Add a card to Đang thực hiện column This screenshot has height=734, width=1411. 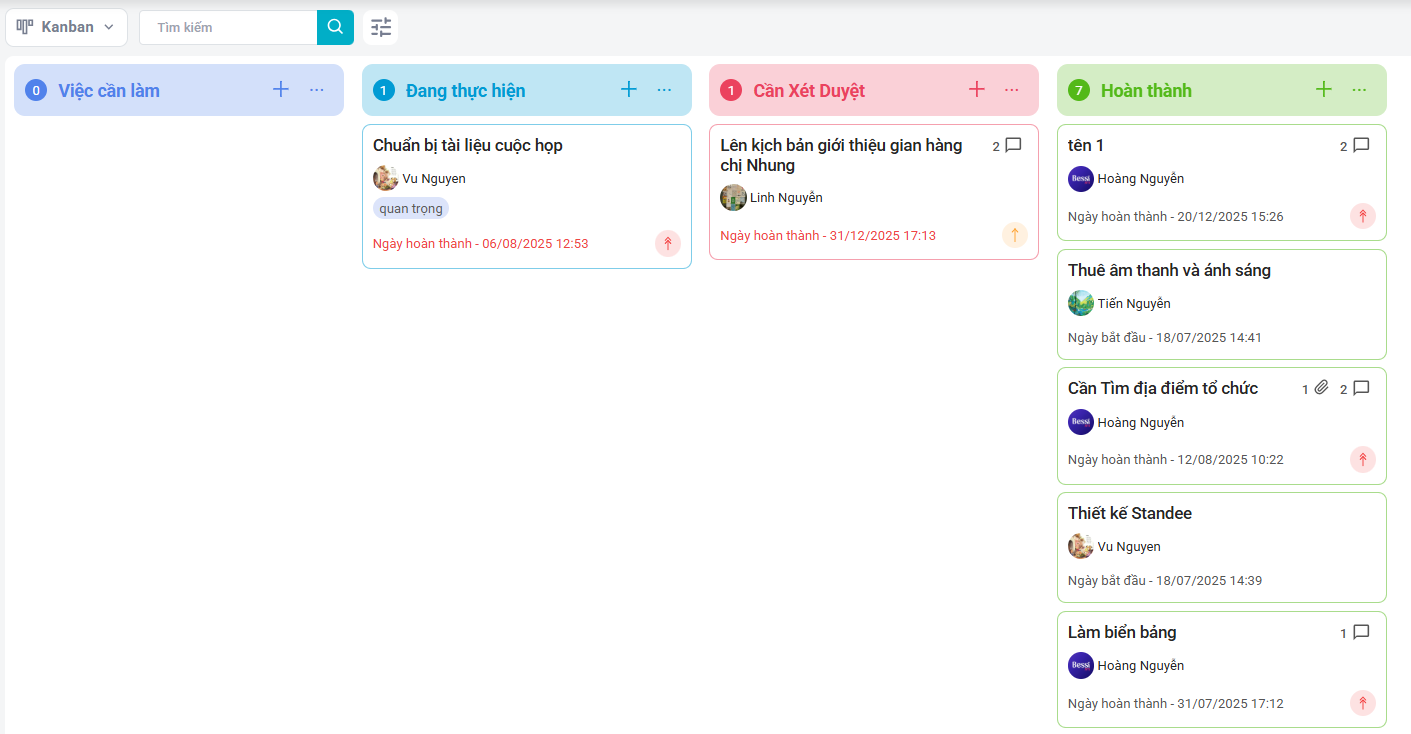click(x=629, y=90)
